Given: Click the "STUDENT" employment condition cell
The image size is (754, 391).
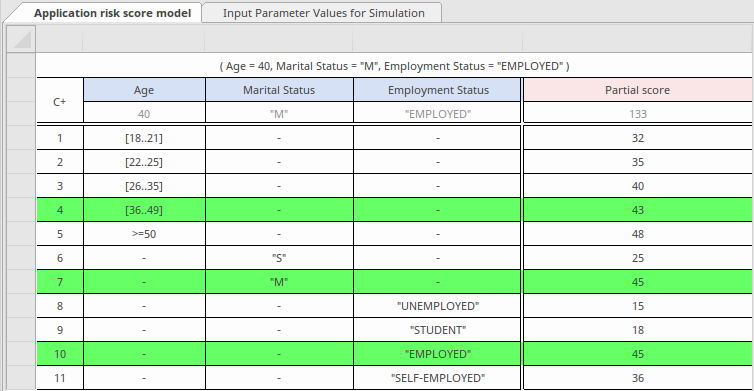Looking at the screenshot, I should (437, 330).
